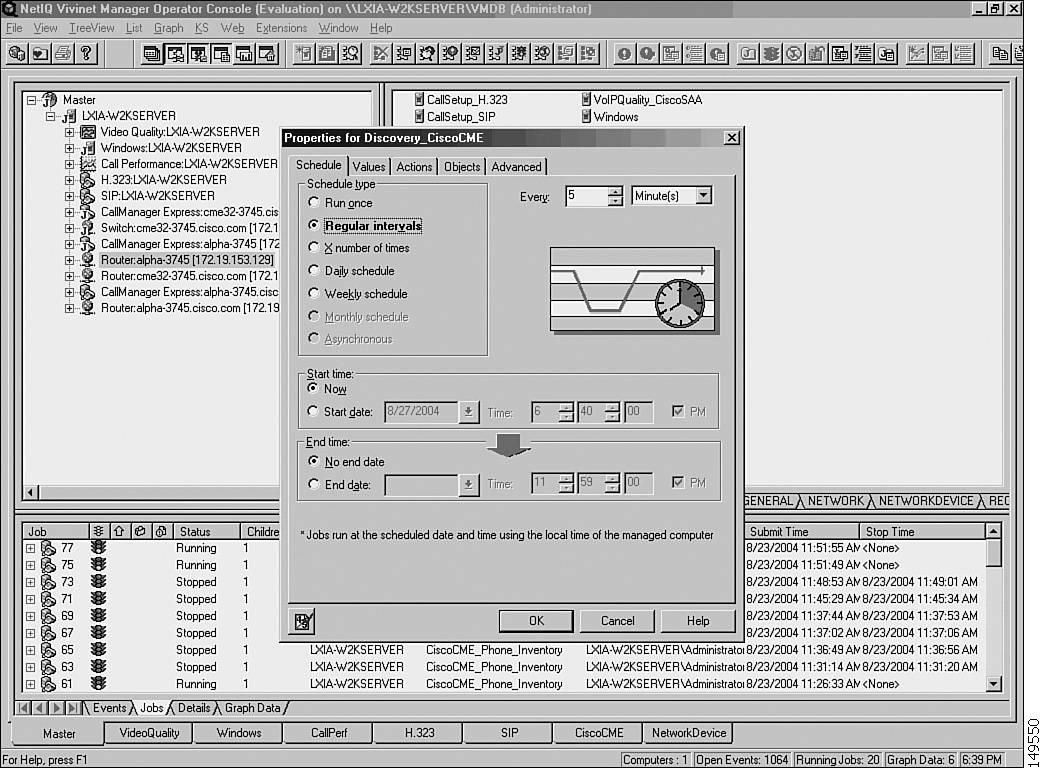The height and width of the screenshot is (768, 1041).
Task: Open the End date calendar dropdown
Action: (x=468, y=485)
